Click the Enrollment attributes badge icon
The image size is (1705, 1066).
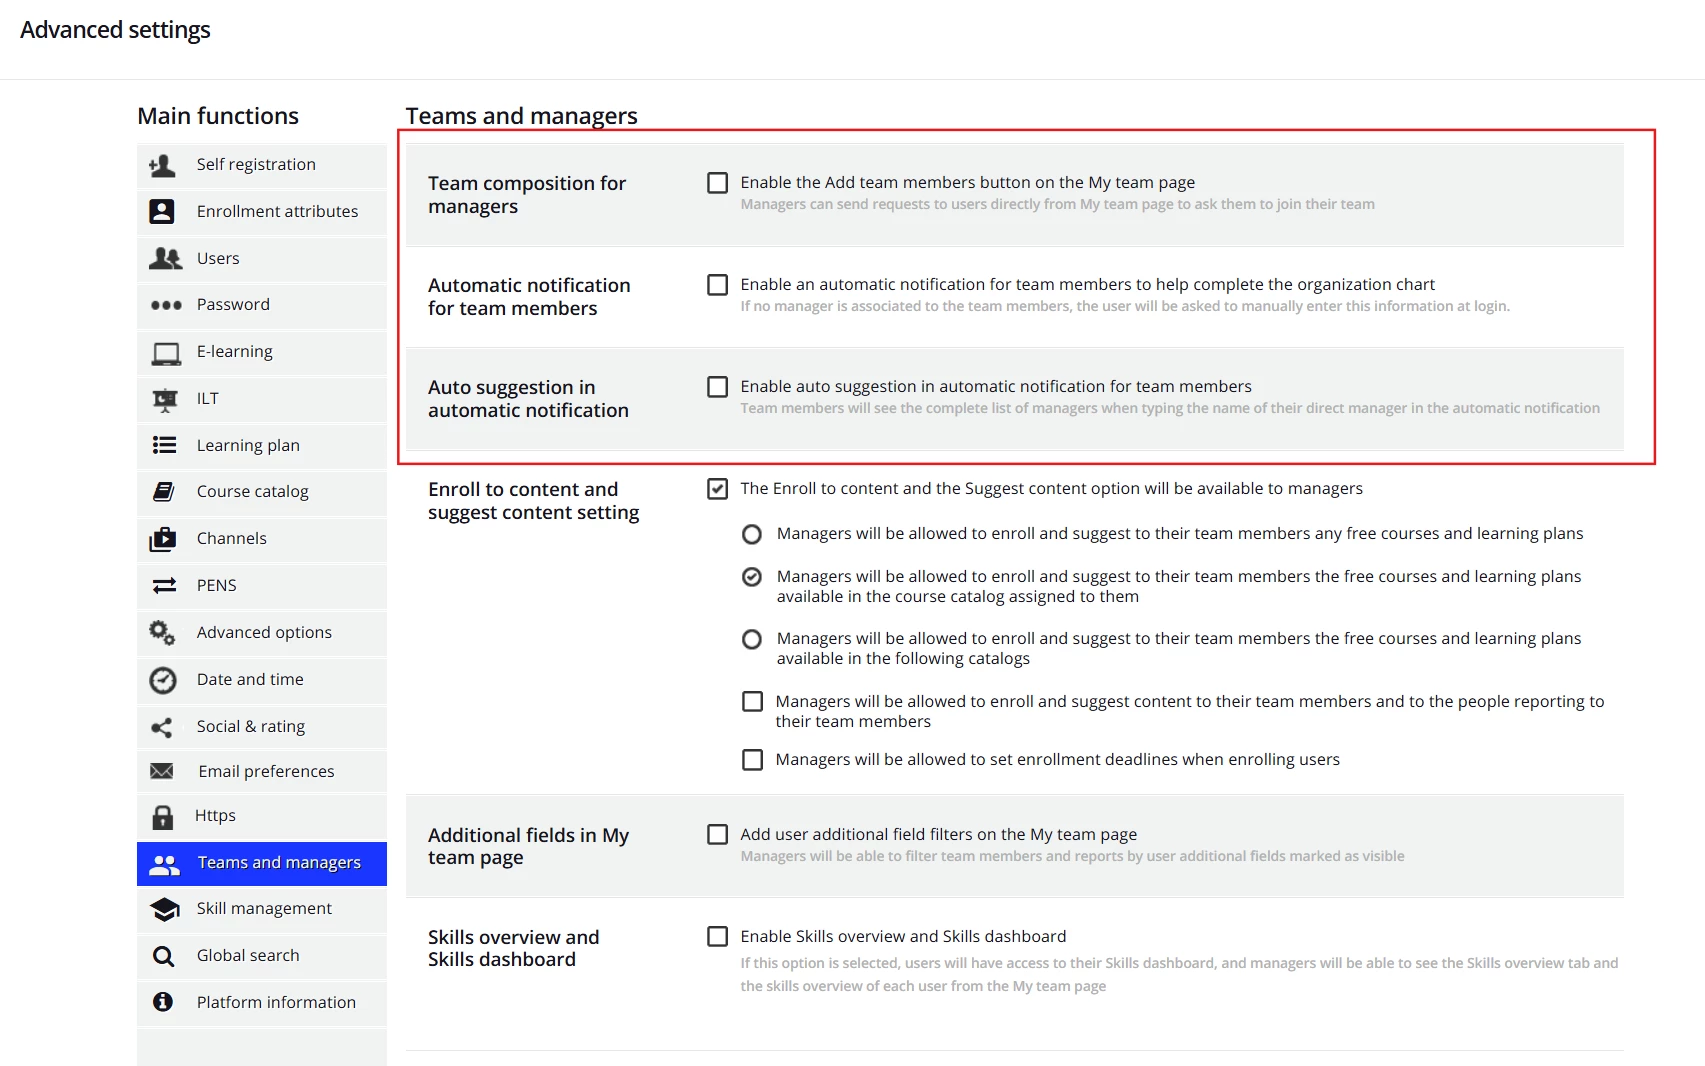click(162, 211)
